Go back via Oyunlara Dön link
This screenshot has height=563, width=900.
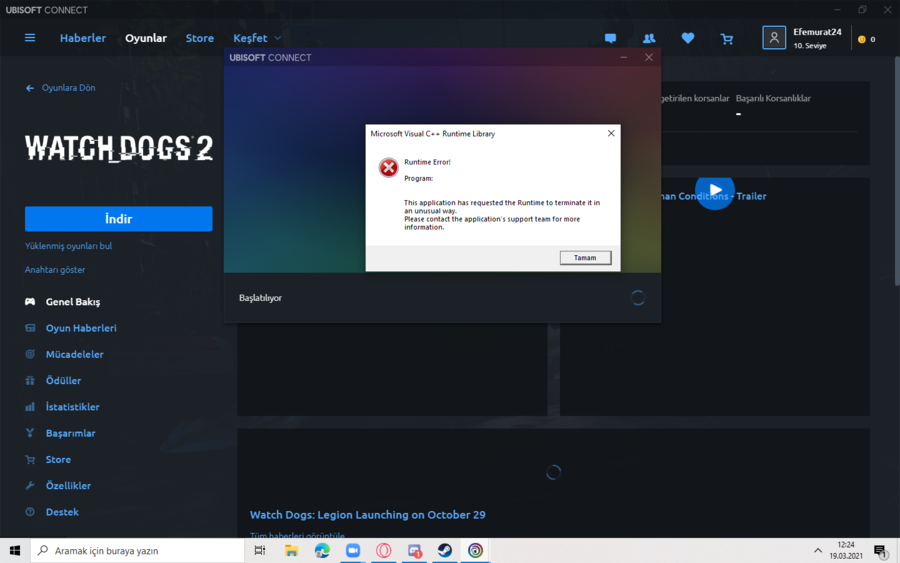[x=60, y=88]
